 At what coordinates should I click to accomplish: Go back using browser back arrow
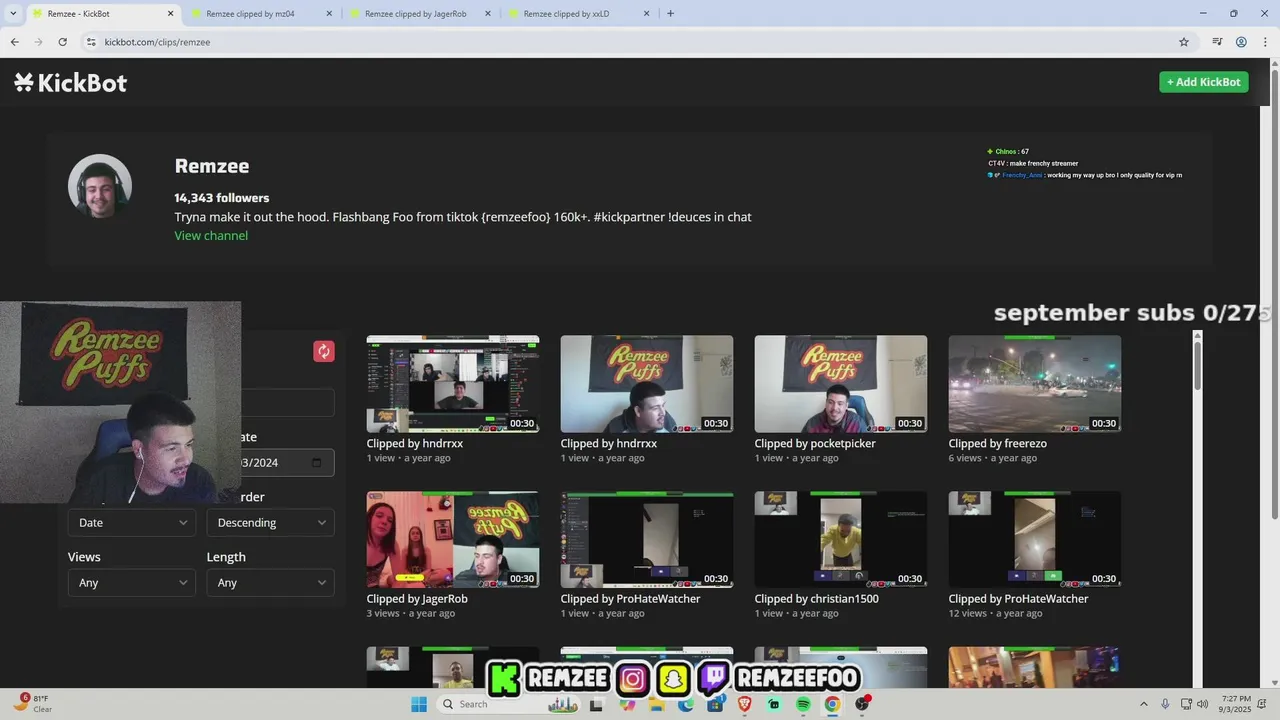[14, 42]
